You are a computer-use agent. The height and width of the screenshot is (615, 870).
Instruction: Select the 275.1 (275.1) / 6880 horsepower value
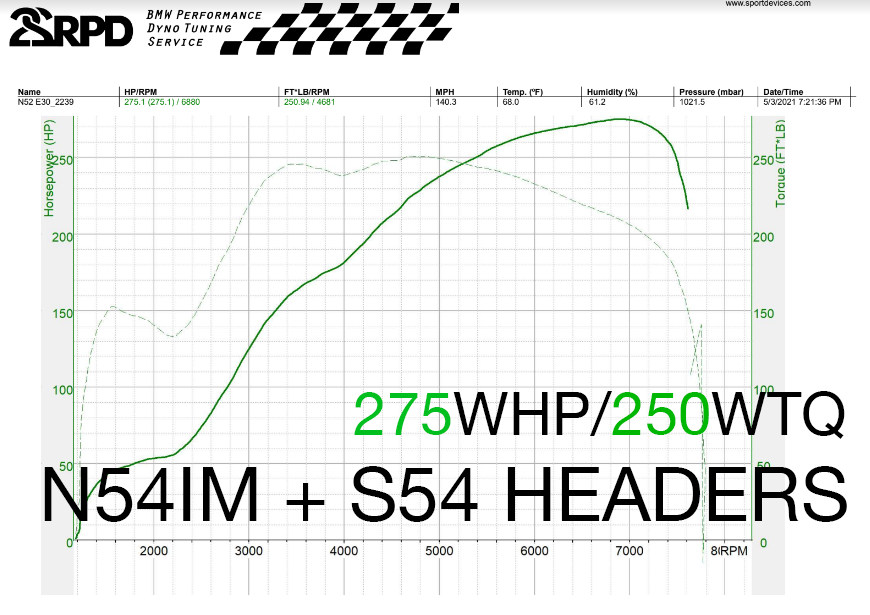(165, 101)
